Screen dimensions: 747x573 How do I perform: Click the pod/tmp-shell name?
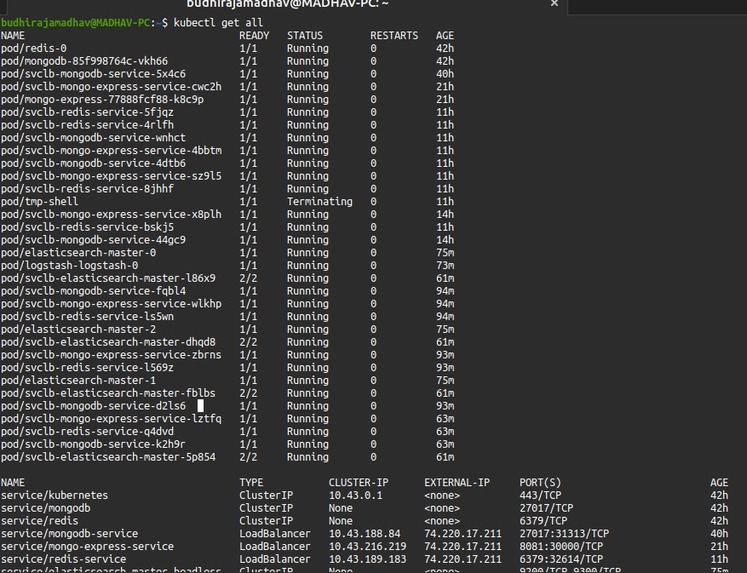(x=40, y=202)
